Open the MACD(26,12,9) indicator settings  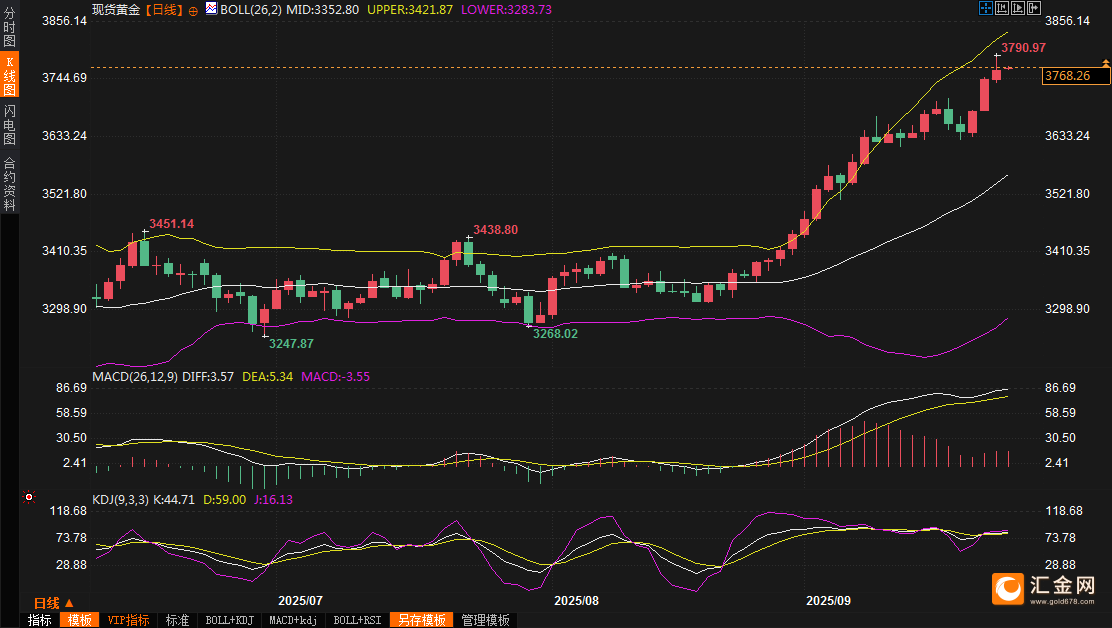point(135,377)
